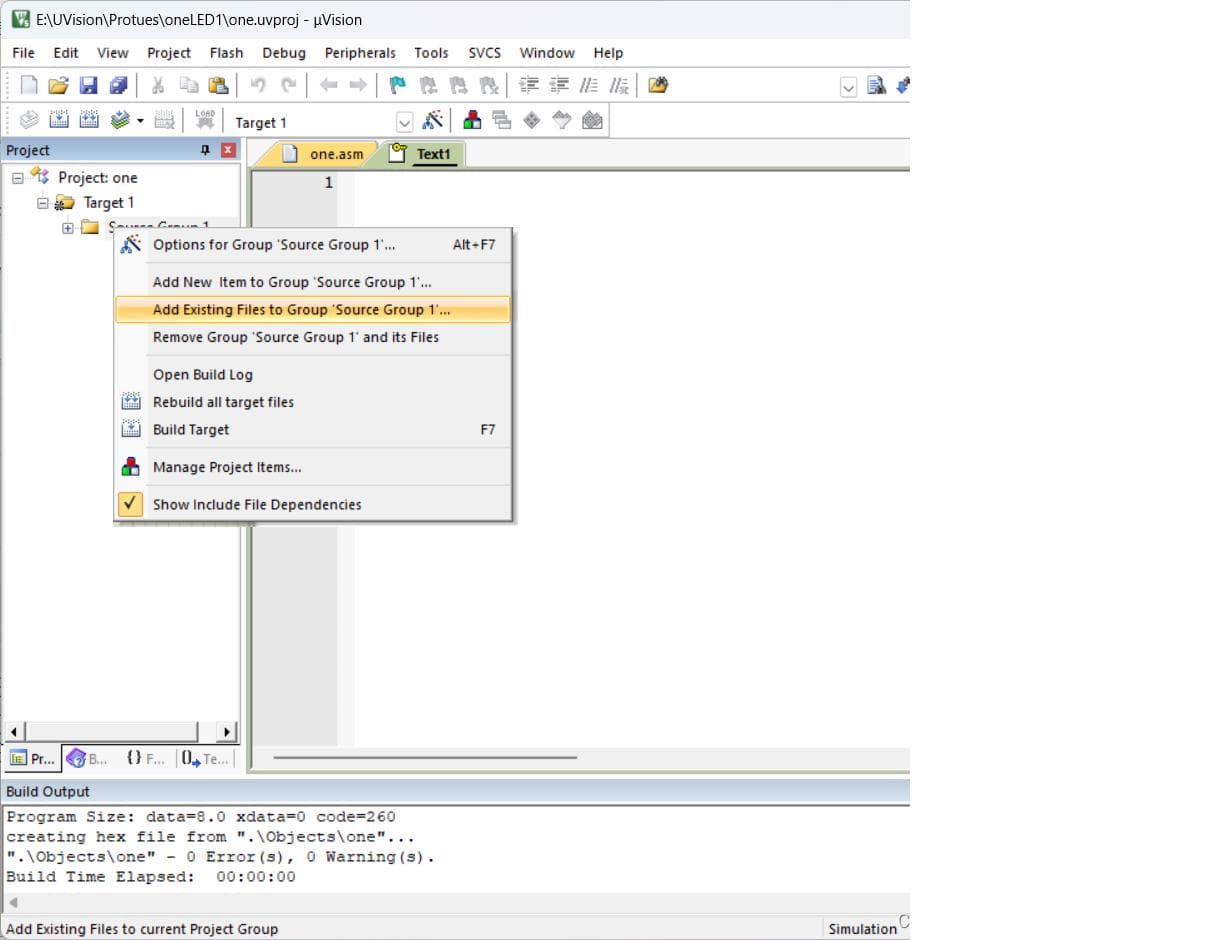Click the Build target toolbar icon
The height and width of the screenshot is (940, 1206).
59,121
